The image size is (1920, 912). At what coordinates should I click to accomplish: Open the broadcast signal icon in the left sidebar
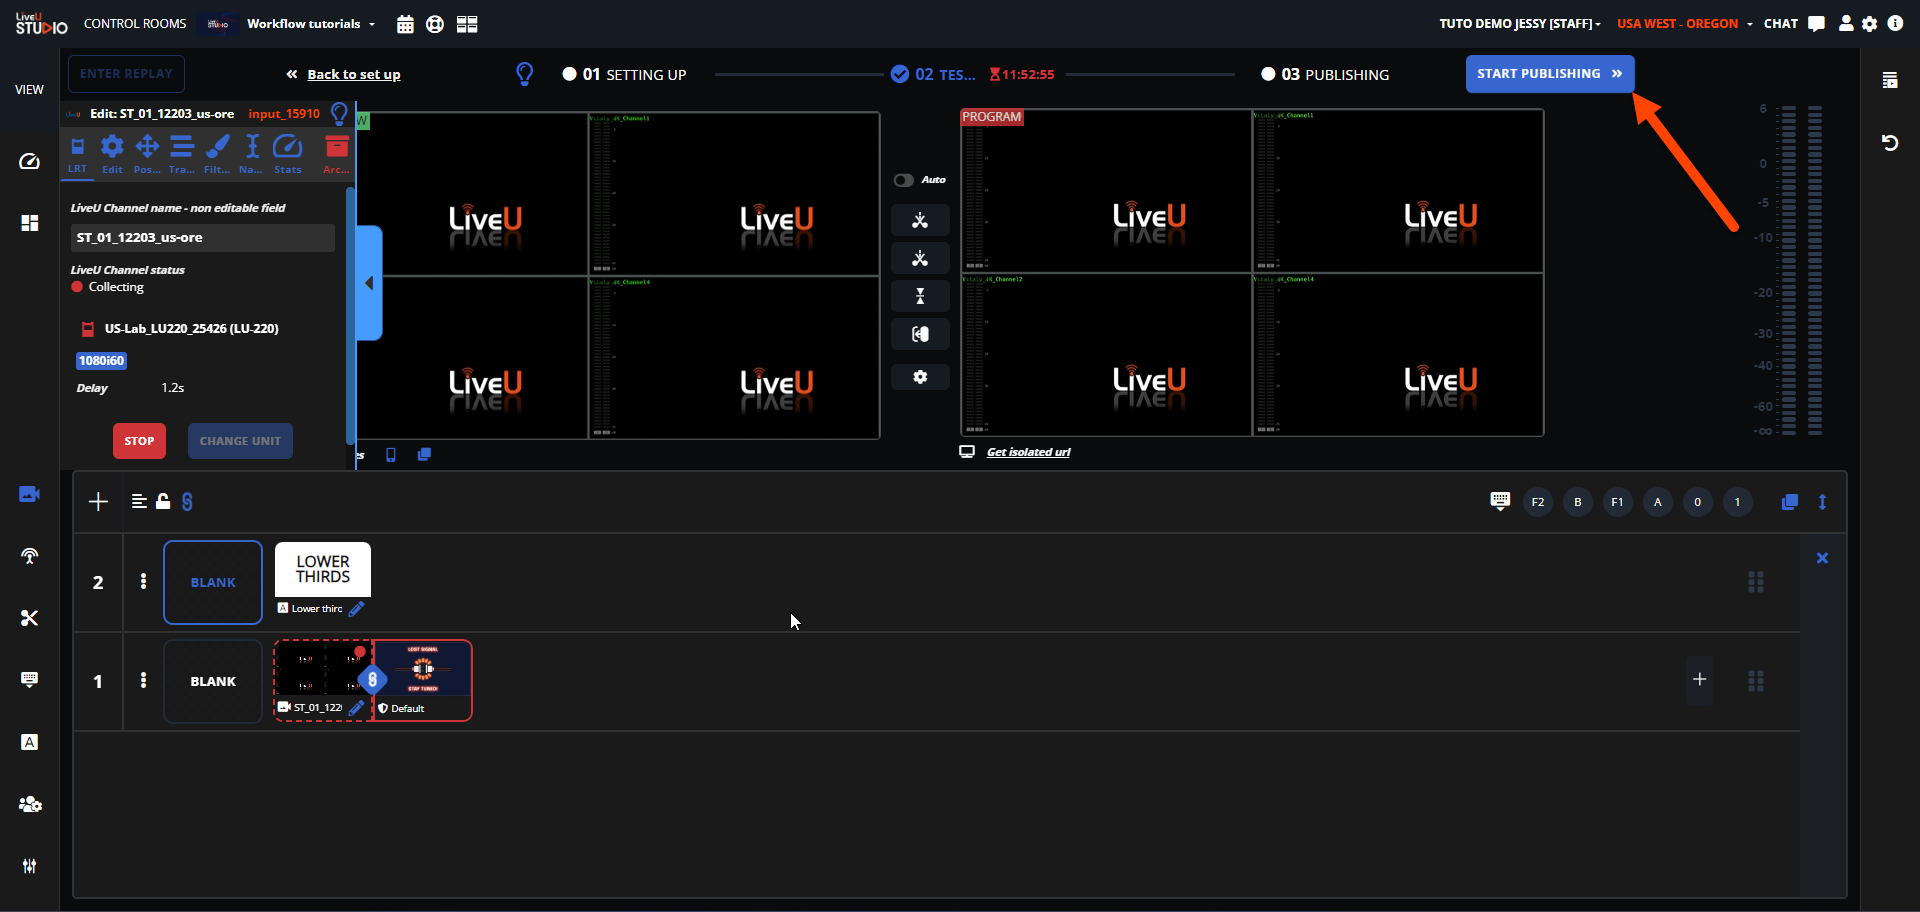(x=30, y=556)
